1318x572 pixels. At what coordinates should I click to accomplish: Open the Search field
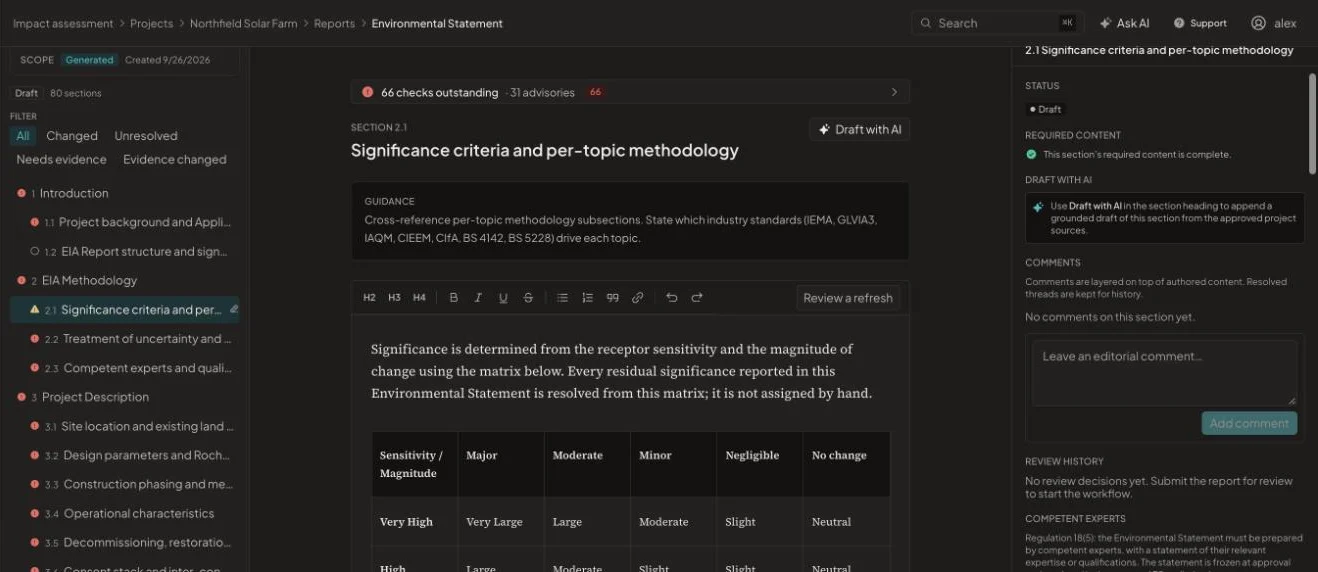pos(998,23)
